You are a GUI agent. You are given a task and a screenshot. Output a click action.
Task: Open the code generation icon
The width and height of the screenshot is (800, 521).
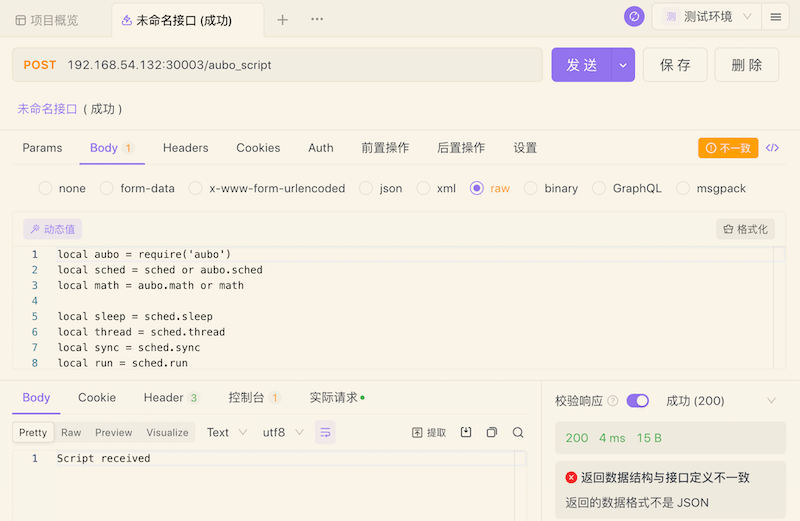click(772, 148)
